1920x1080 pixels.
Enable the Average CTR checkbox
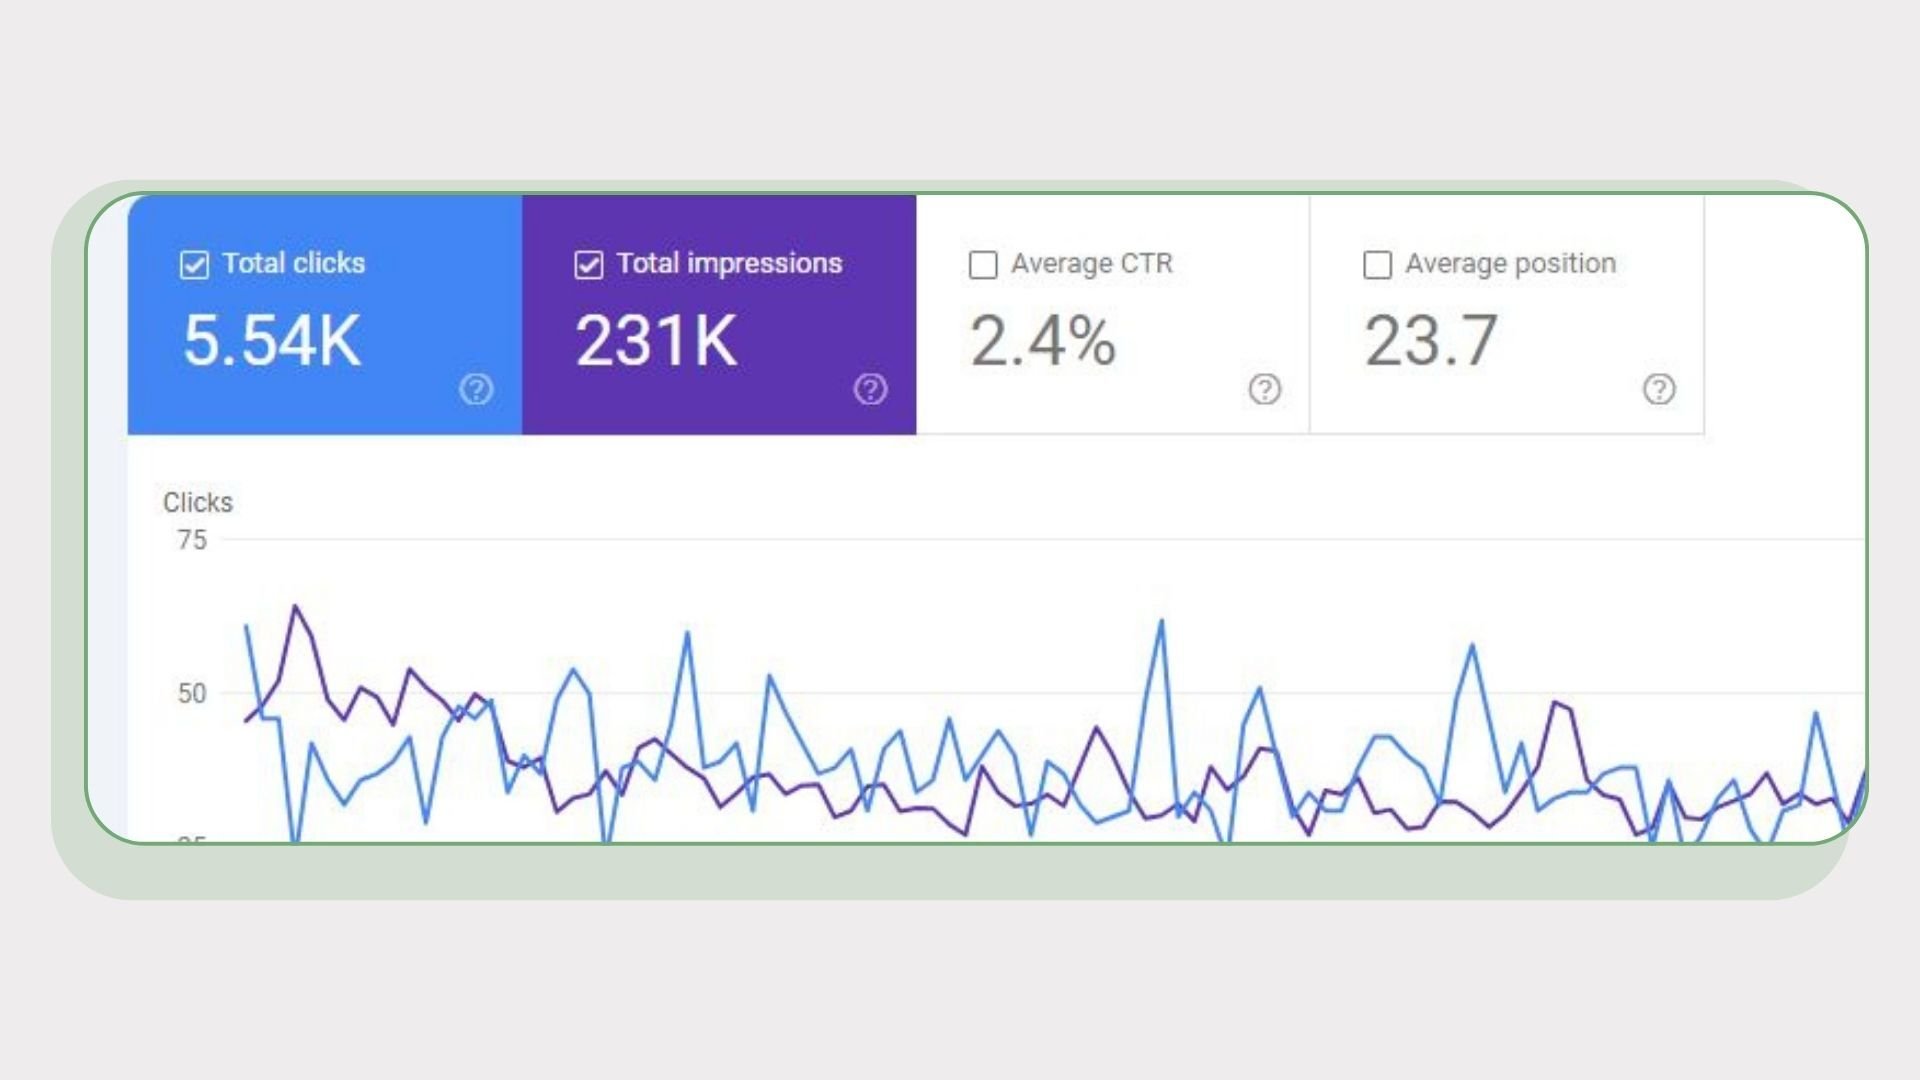pos(983,265)
